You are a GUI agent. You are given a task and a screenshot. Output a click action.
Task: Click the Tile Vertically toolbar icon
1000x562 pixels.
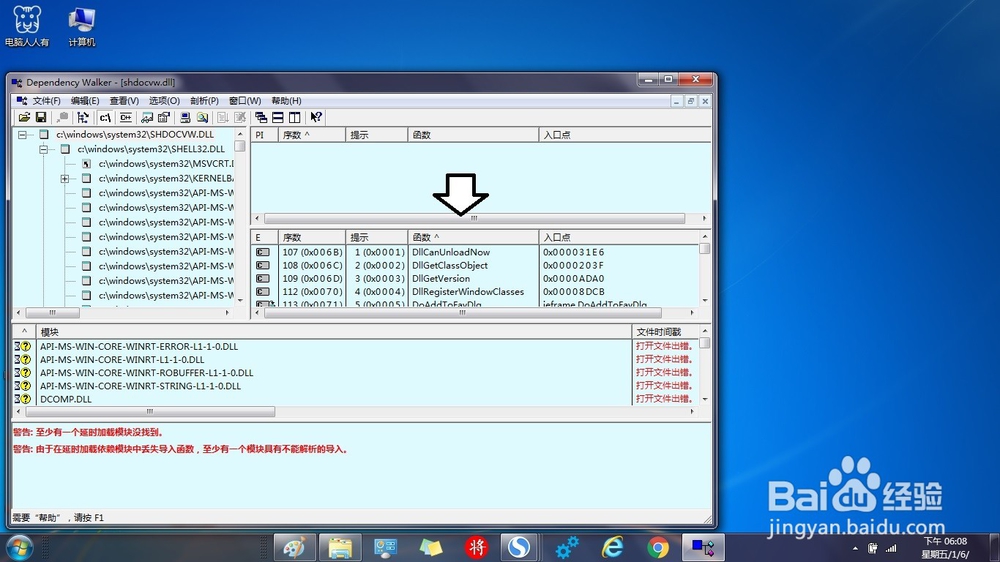[294, 117]
